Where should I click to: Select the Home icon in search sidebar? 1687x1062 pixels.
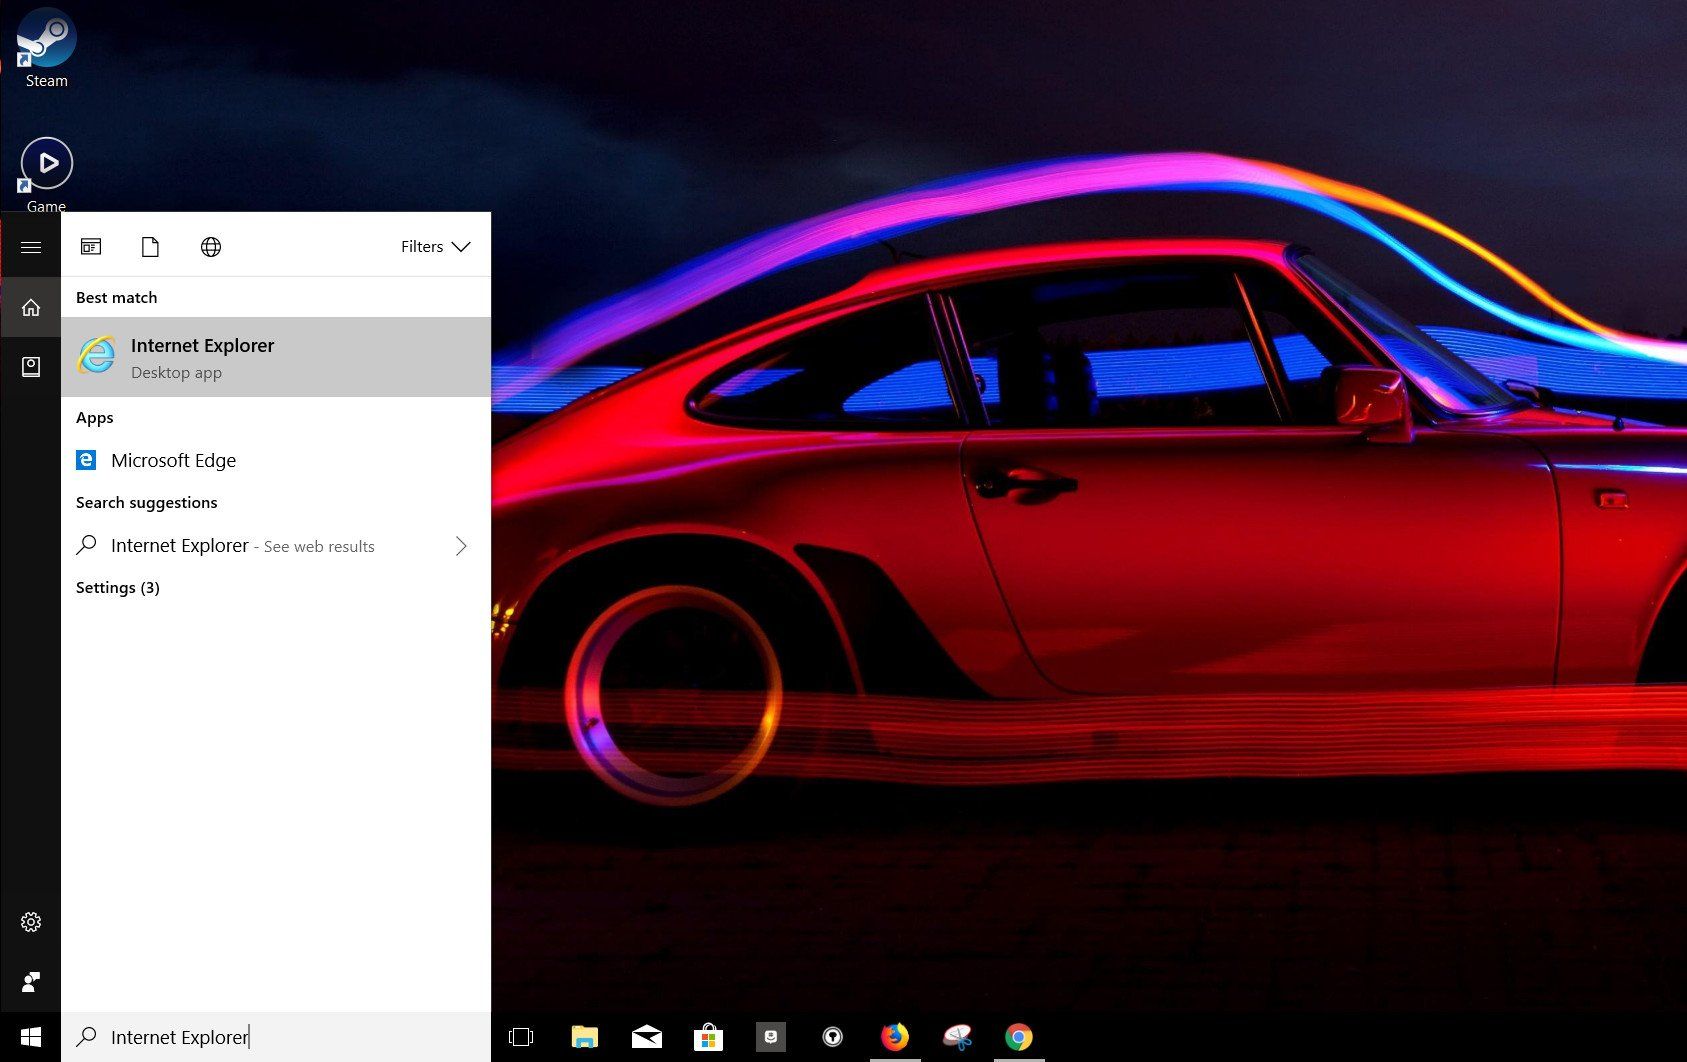pos(31,307)
